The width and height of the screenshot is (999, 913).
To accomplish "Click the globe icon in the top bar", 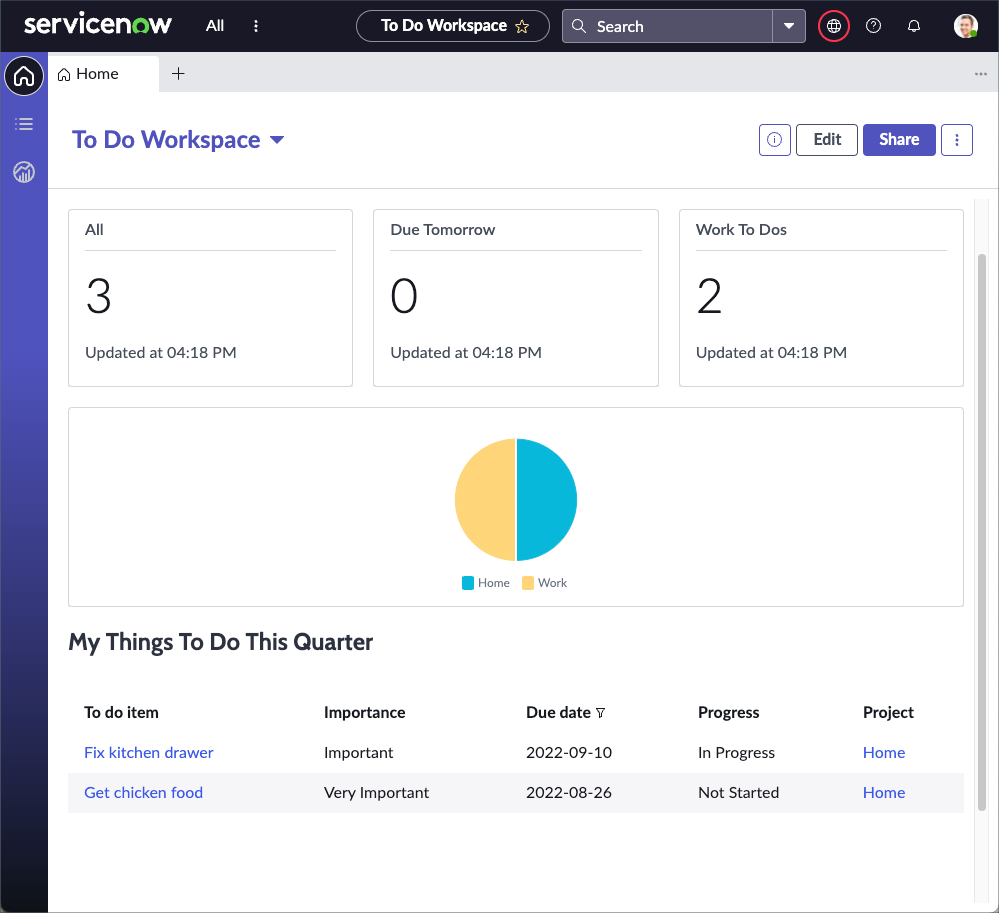I will (x=833, y=26).
